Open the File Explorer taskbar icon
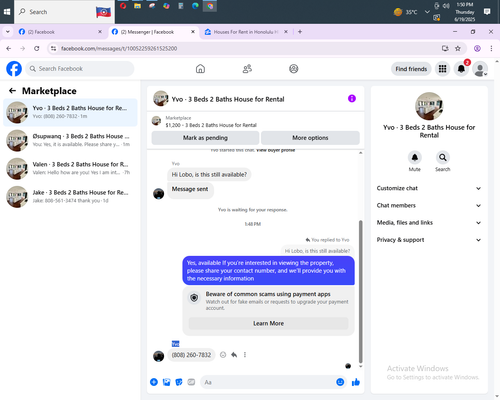The width and height of the screenshot is (500, 400). click(137, 6)
